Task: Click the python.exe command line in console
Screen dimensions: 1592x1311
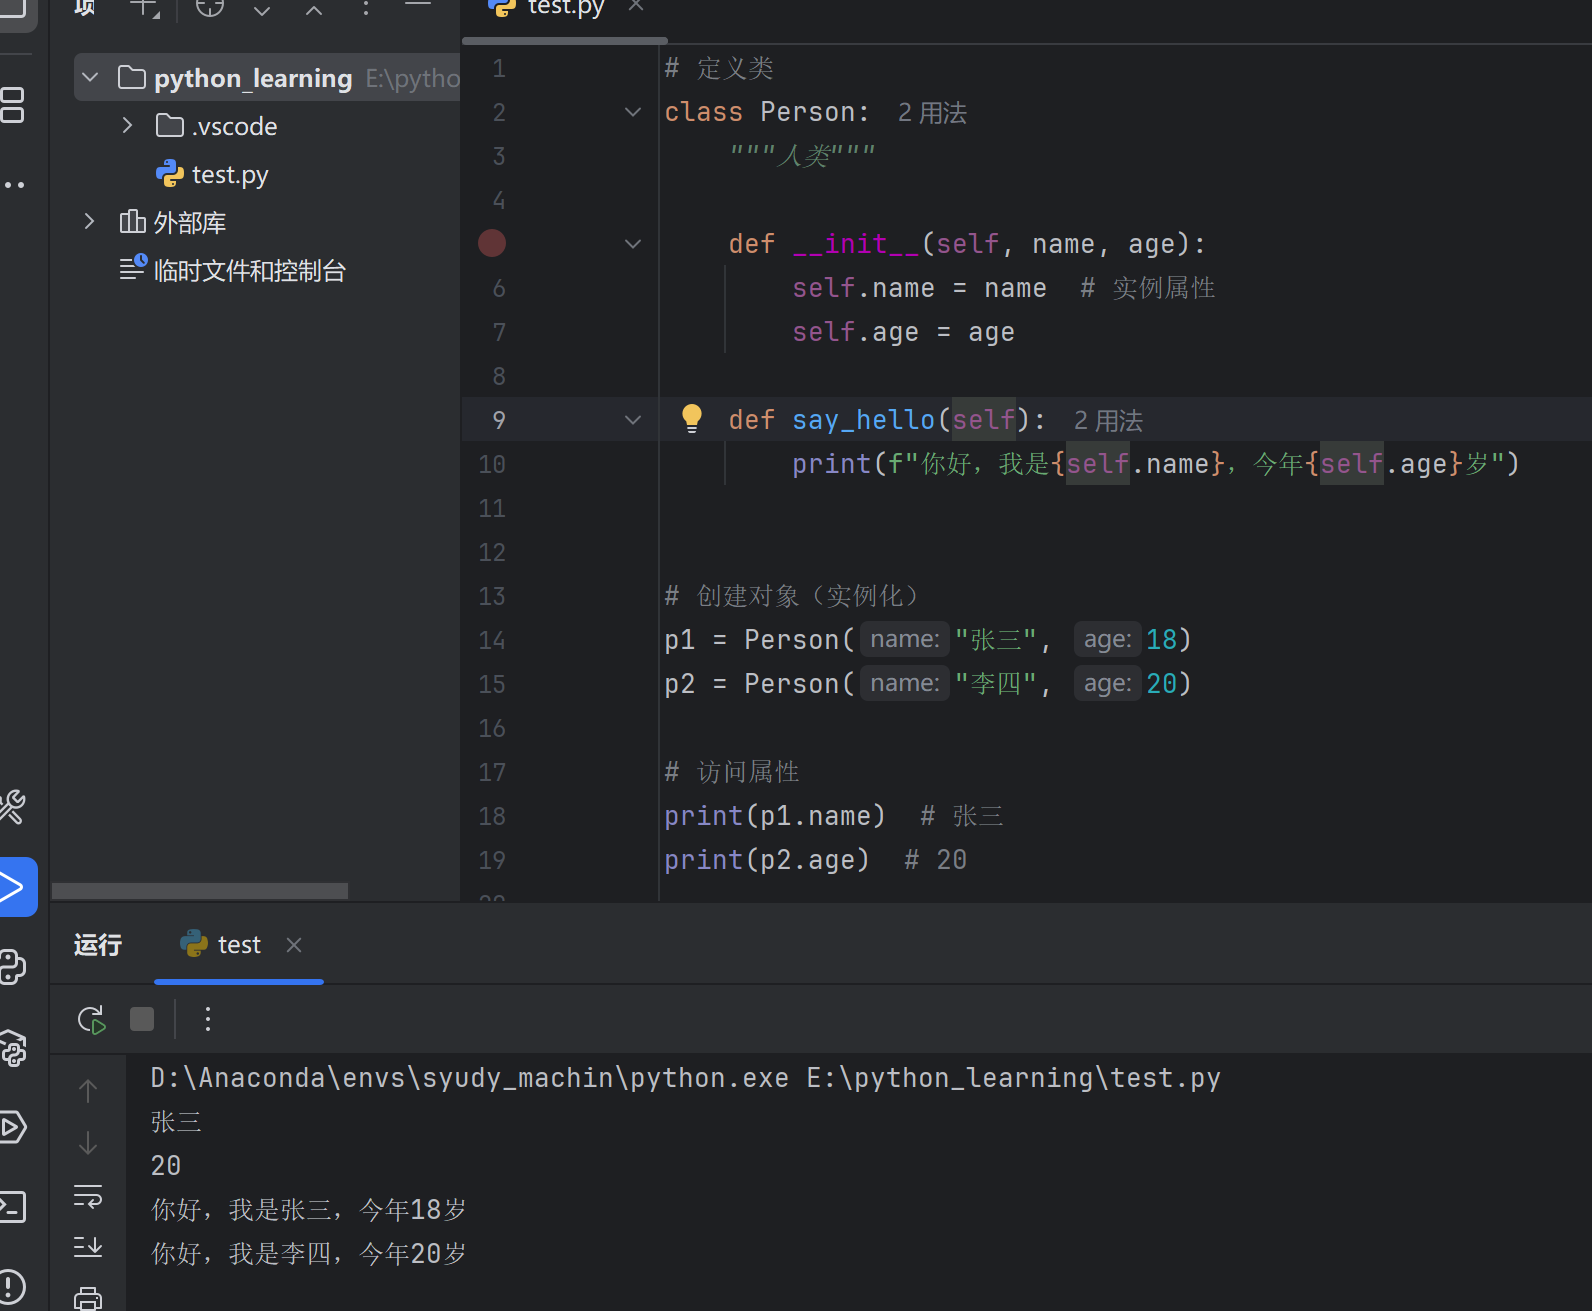Action: tap(685, 1078)
